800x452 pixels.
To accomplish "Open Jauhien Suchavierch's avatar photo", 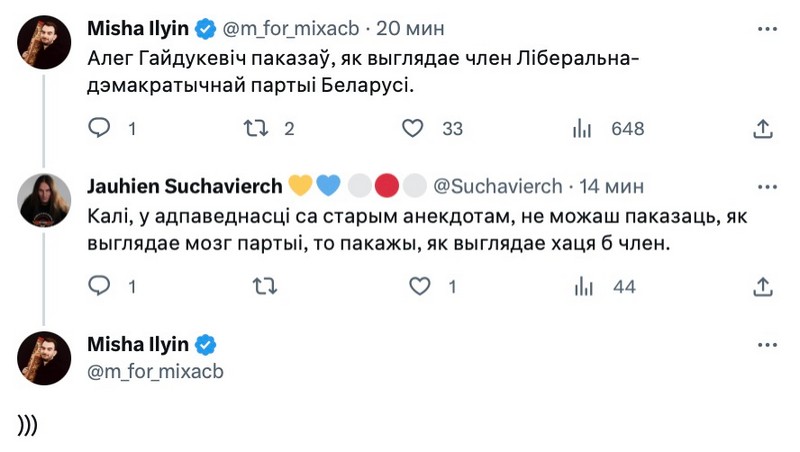I will tap(45, 199).
